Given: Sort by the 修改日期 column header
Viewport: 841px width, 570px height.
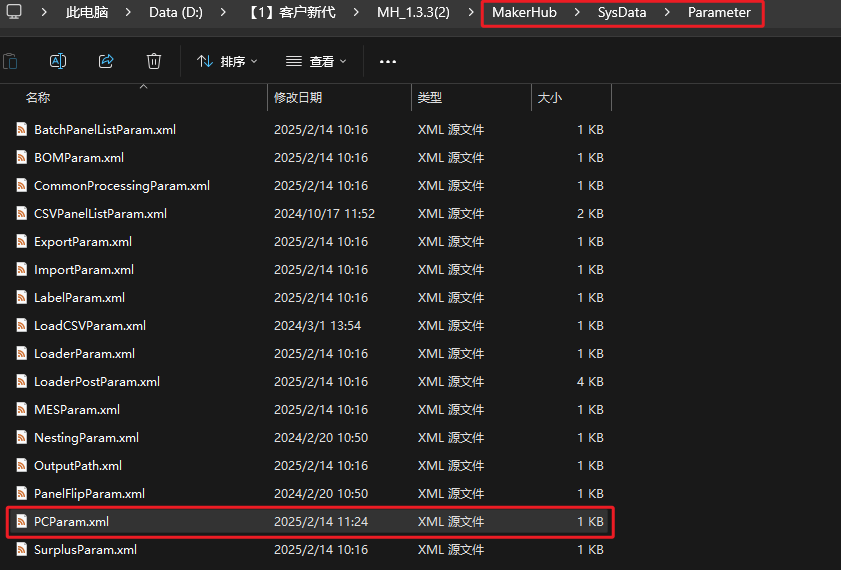Looking at the screenshot, I should 298,98.
